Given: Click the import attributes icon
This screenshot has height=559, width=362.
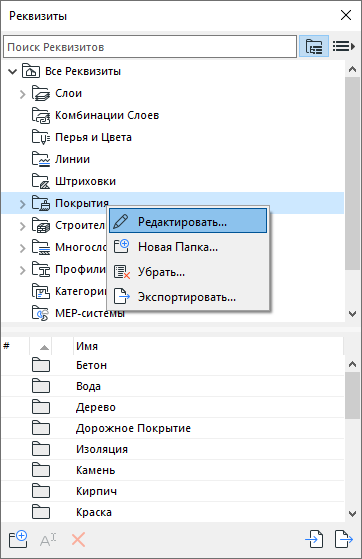Looking at the screenshot, I should [x=314, y=539].
